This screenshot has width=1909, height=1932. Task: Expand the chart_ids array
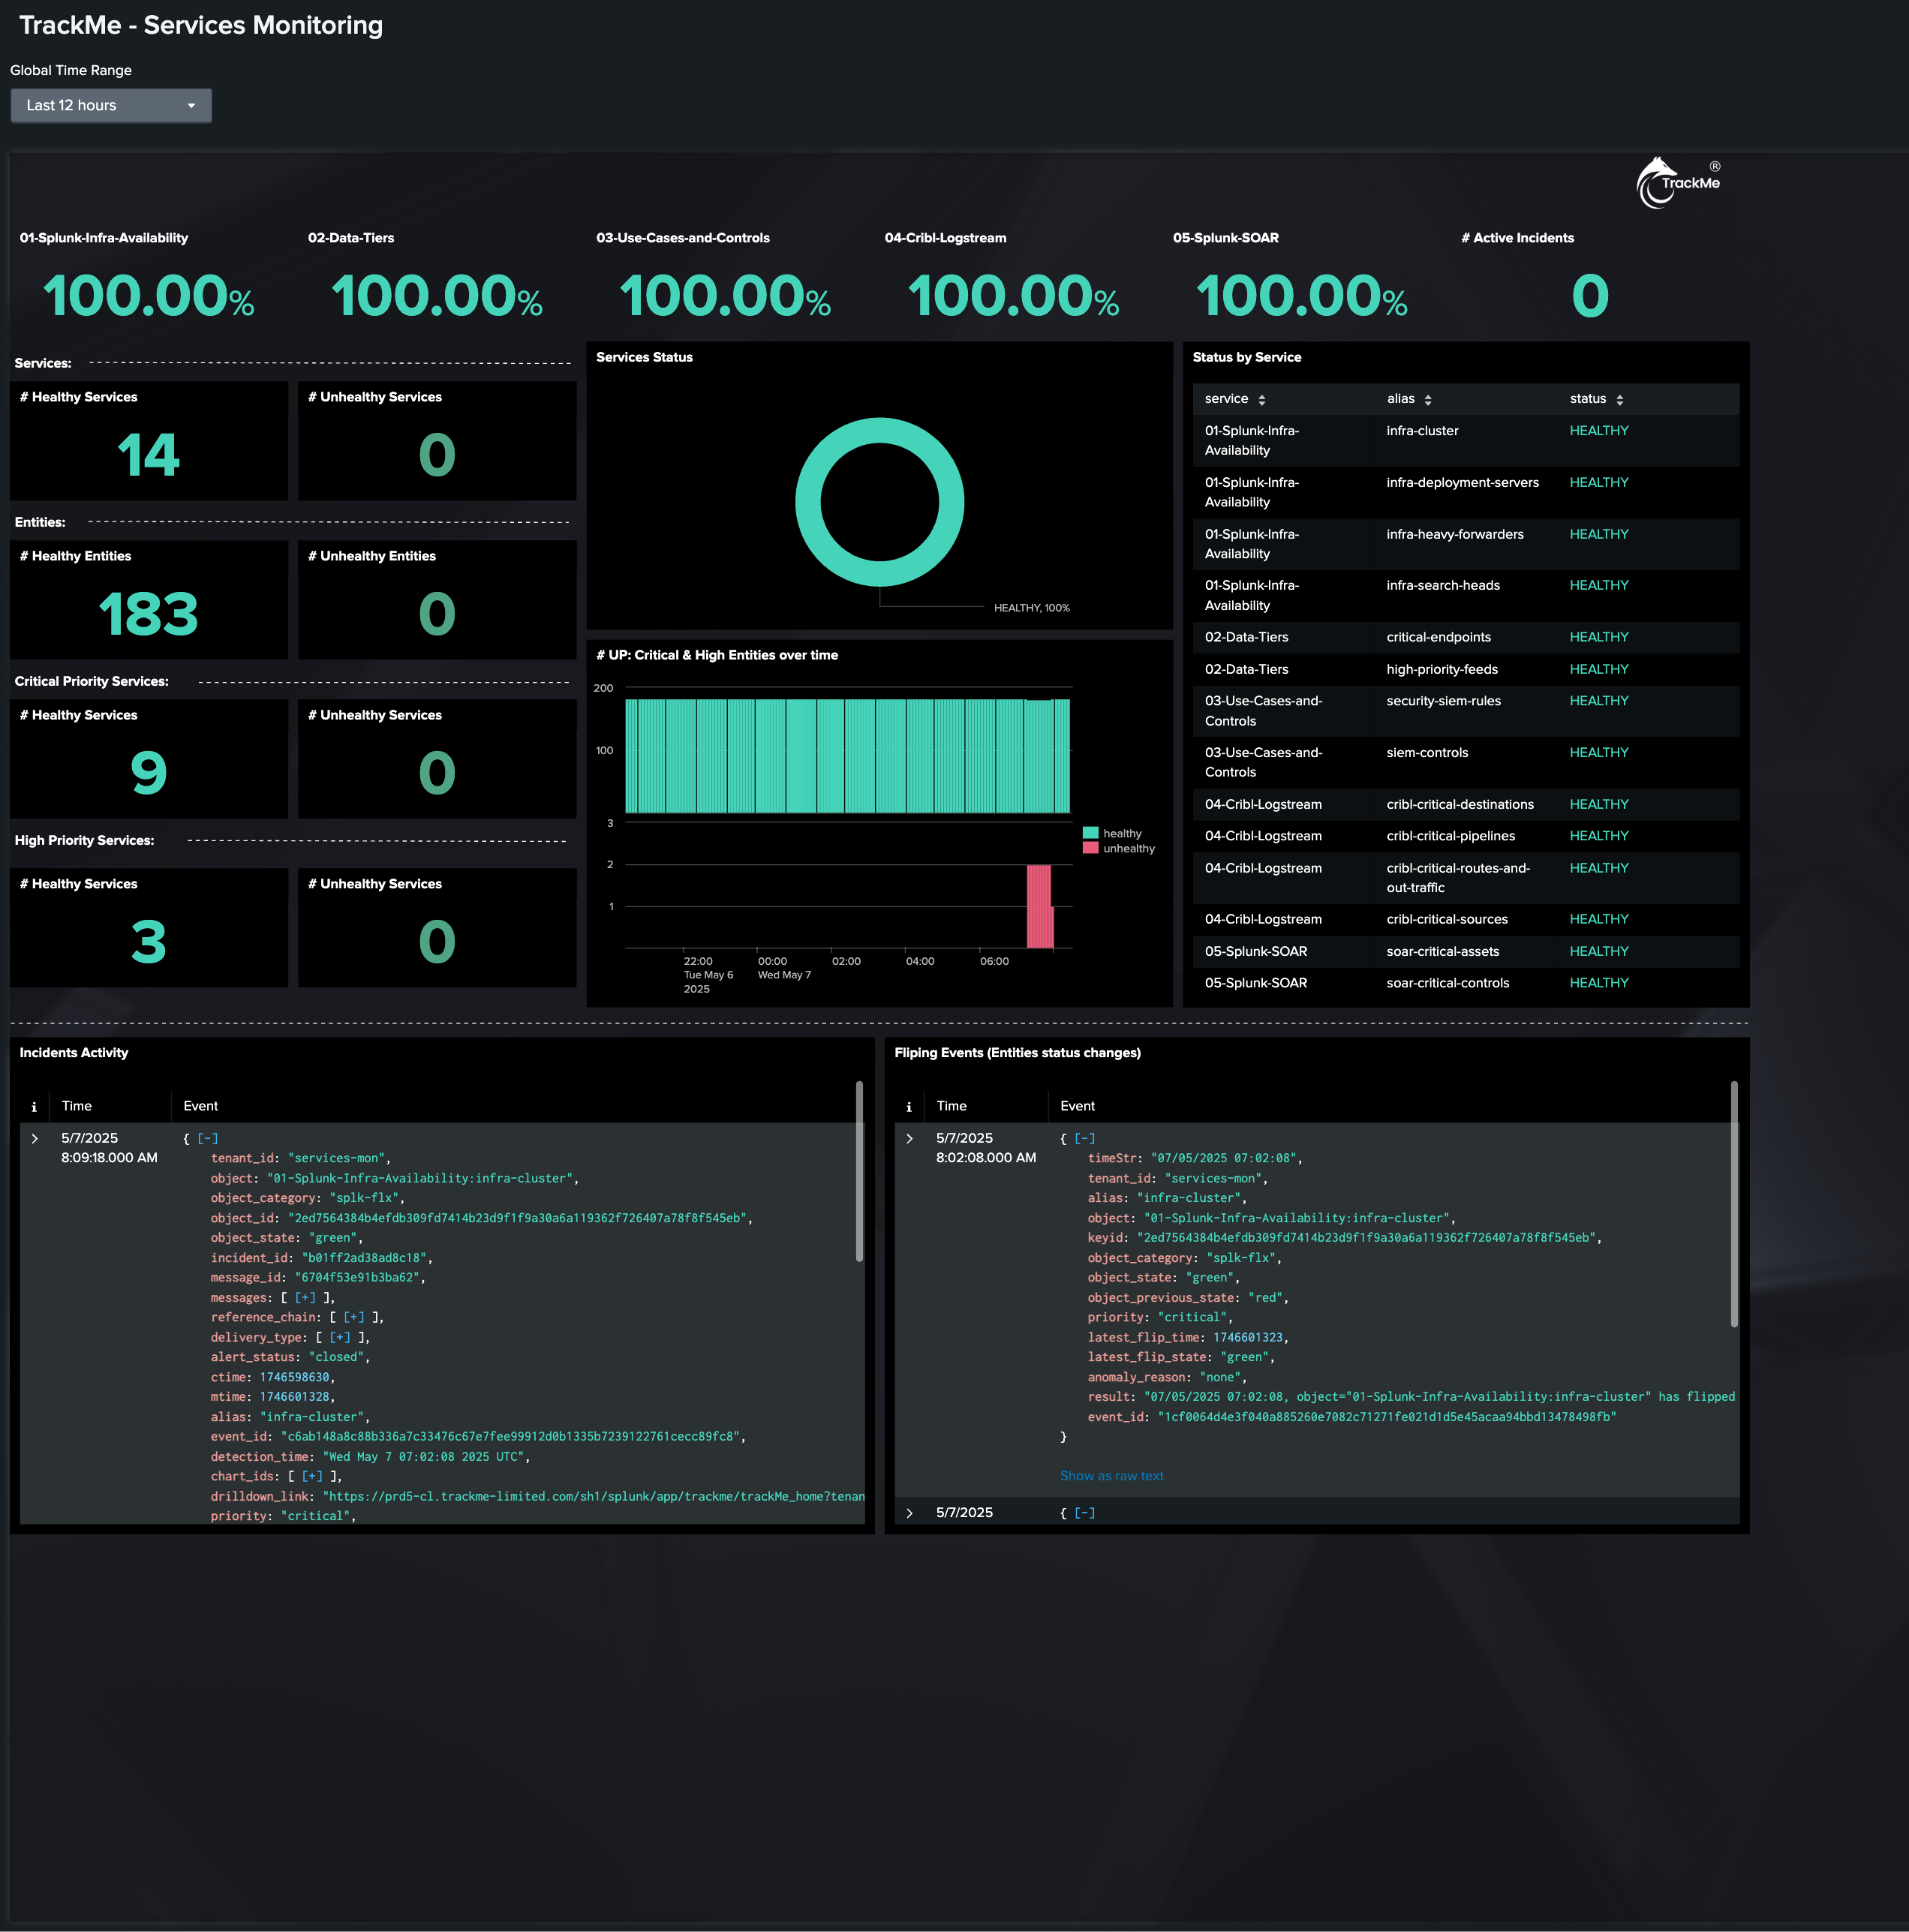point(312,1476)
